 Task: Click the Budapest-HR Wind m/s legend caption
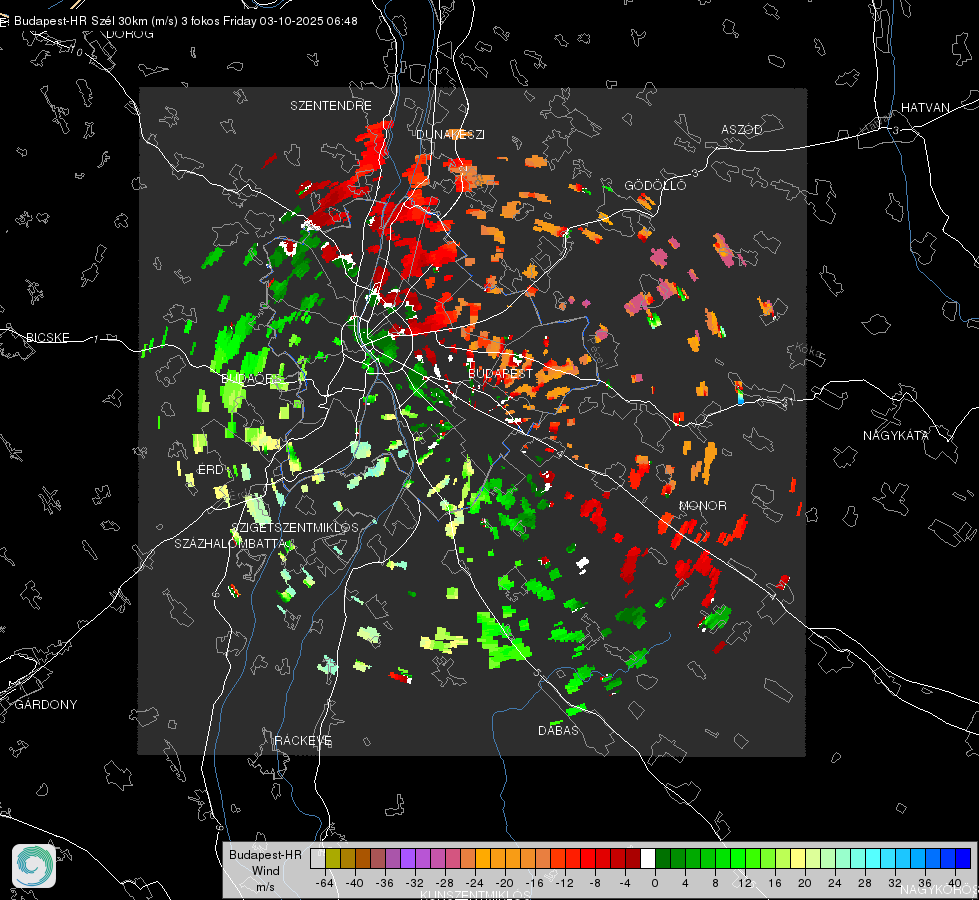point(265,871)
